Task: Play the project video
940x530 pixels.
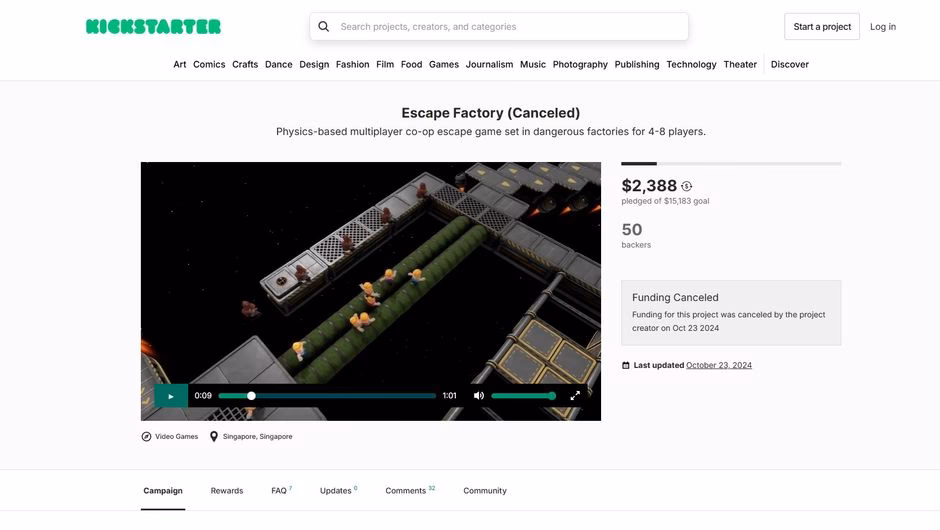Action: [x=171, y=396]
